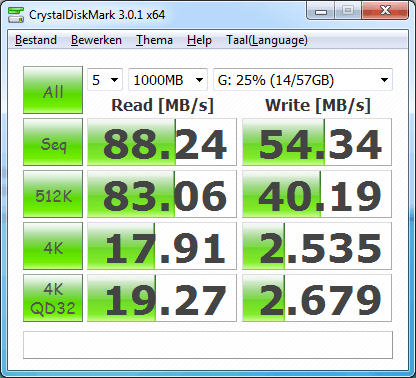Select the 512K read value 83.06
This screenshot has height=378, width=416.
pyautogui.click(x=162, y=194)
